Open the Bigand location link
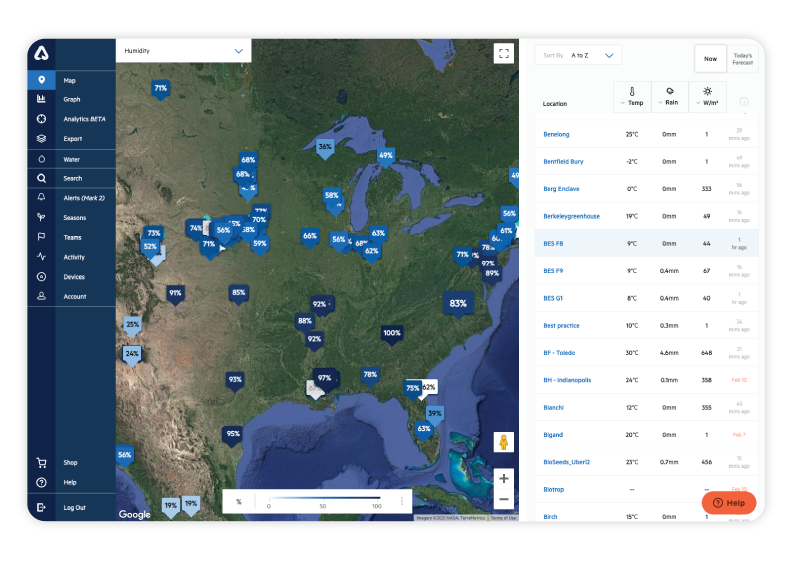Screen dimensions: 792x562 click(553, 435)
